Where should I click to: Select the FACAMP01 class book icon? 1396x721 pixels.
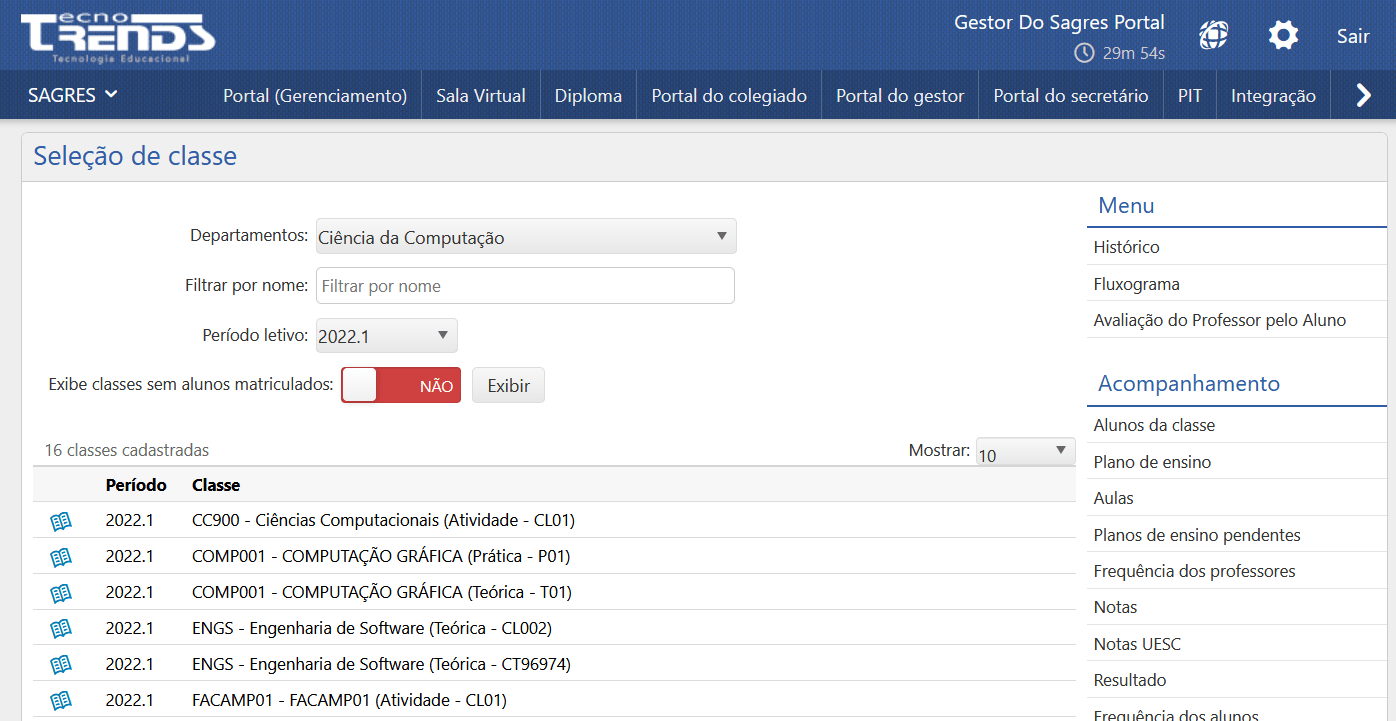click(x=61, y=700)
